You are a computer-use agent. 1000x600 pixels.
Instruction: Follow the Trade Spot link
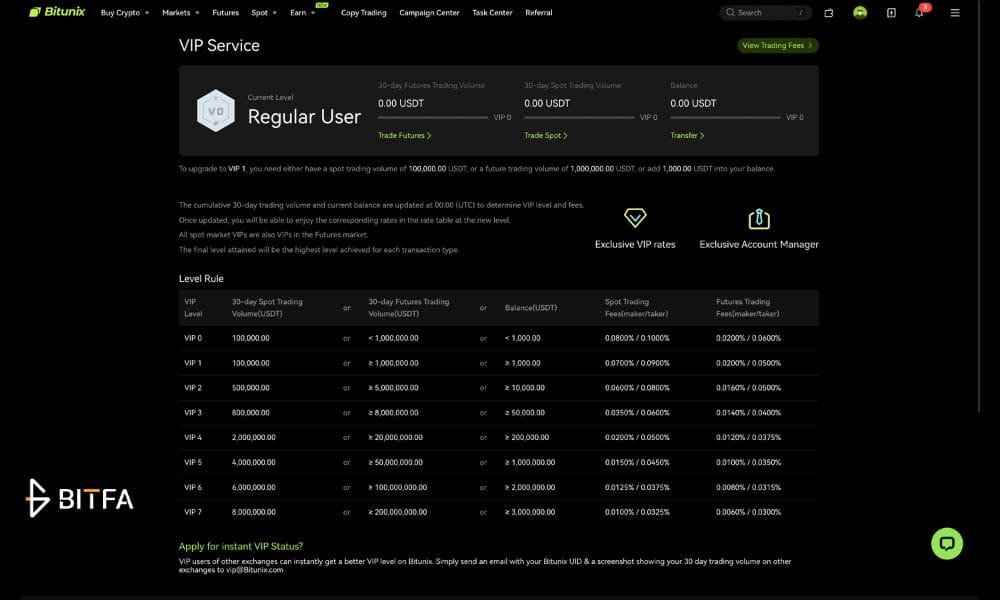click(545, 135)
